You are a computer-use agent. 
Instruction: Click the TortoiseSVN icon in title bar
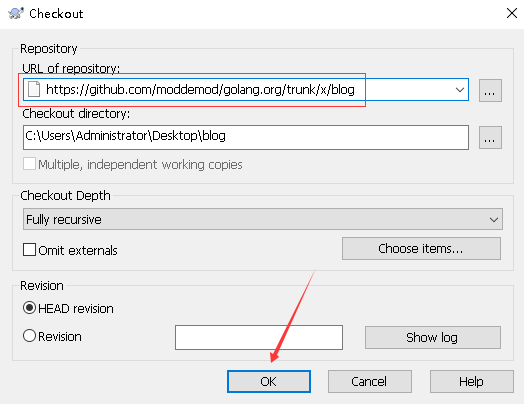tap(16, 14)
